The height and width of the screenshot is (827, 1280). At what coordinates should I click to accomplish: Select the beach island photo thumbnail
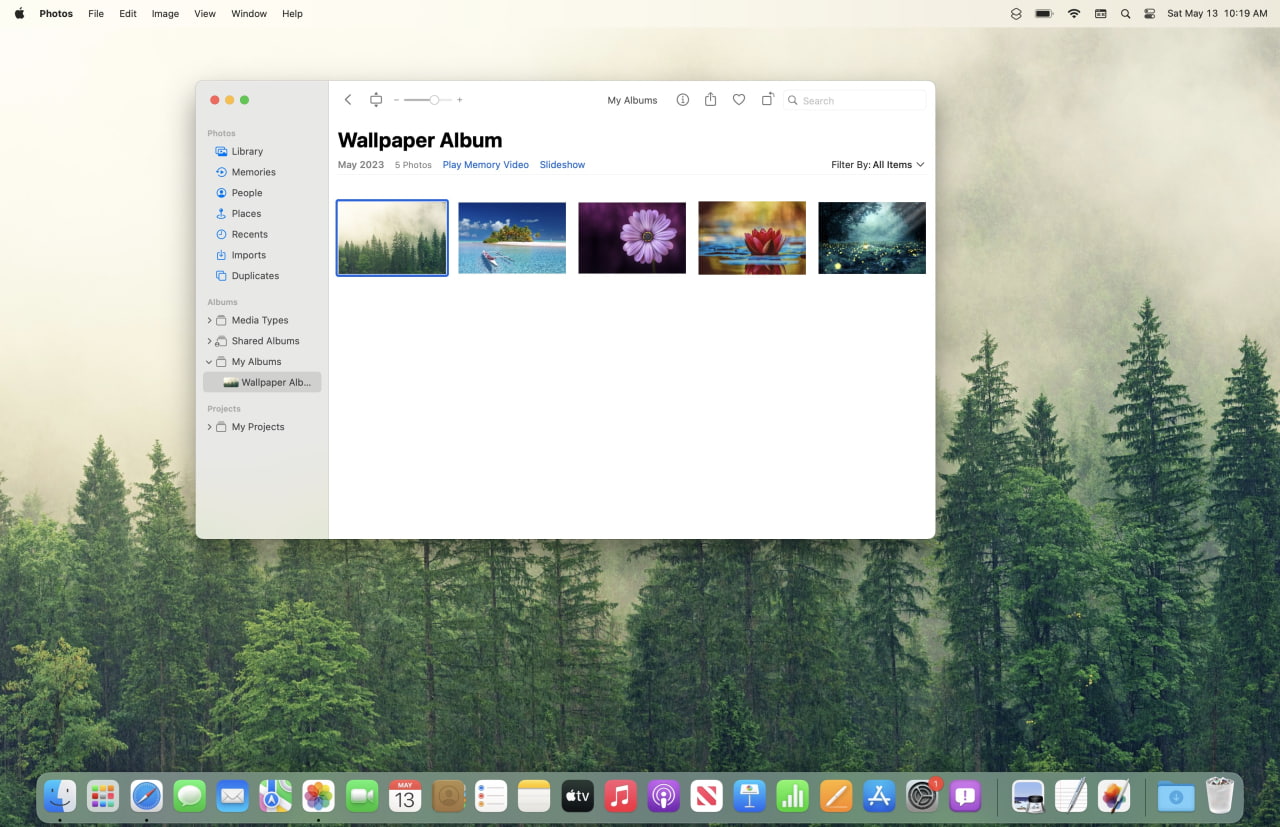coord(511,237)
